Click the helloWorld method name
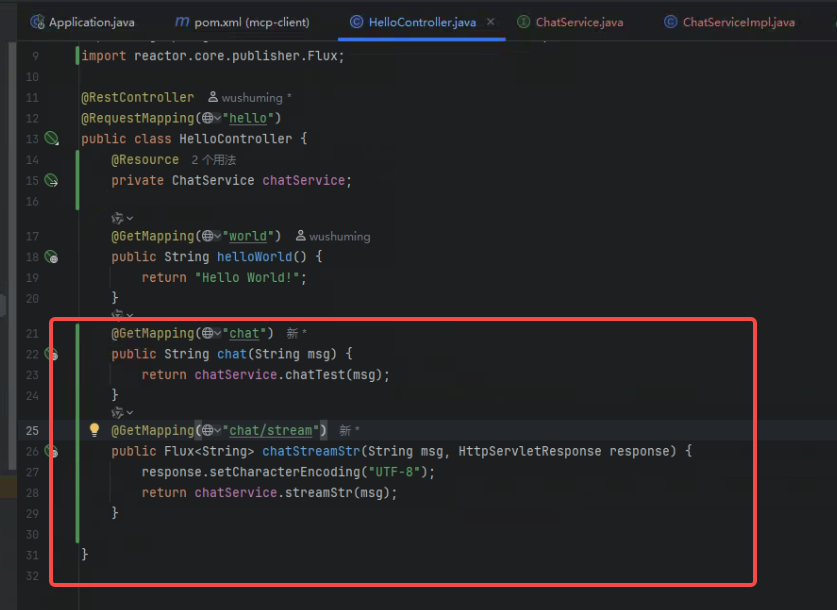 255,257
